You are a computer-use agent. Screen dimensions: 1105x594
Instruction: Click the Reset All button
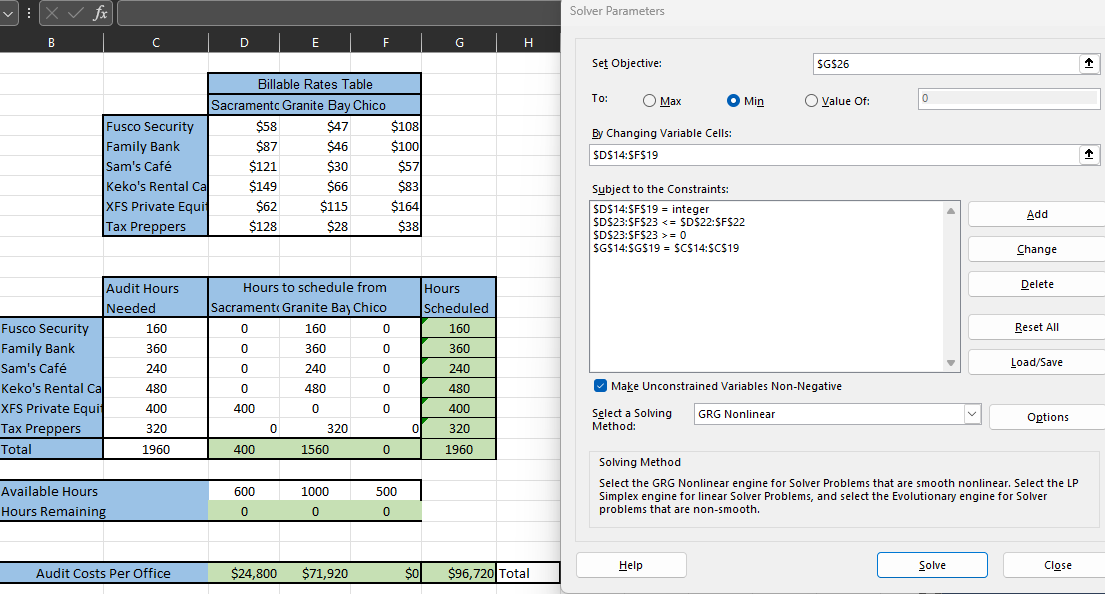click(1037, 327)
